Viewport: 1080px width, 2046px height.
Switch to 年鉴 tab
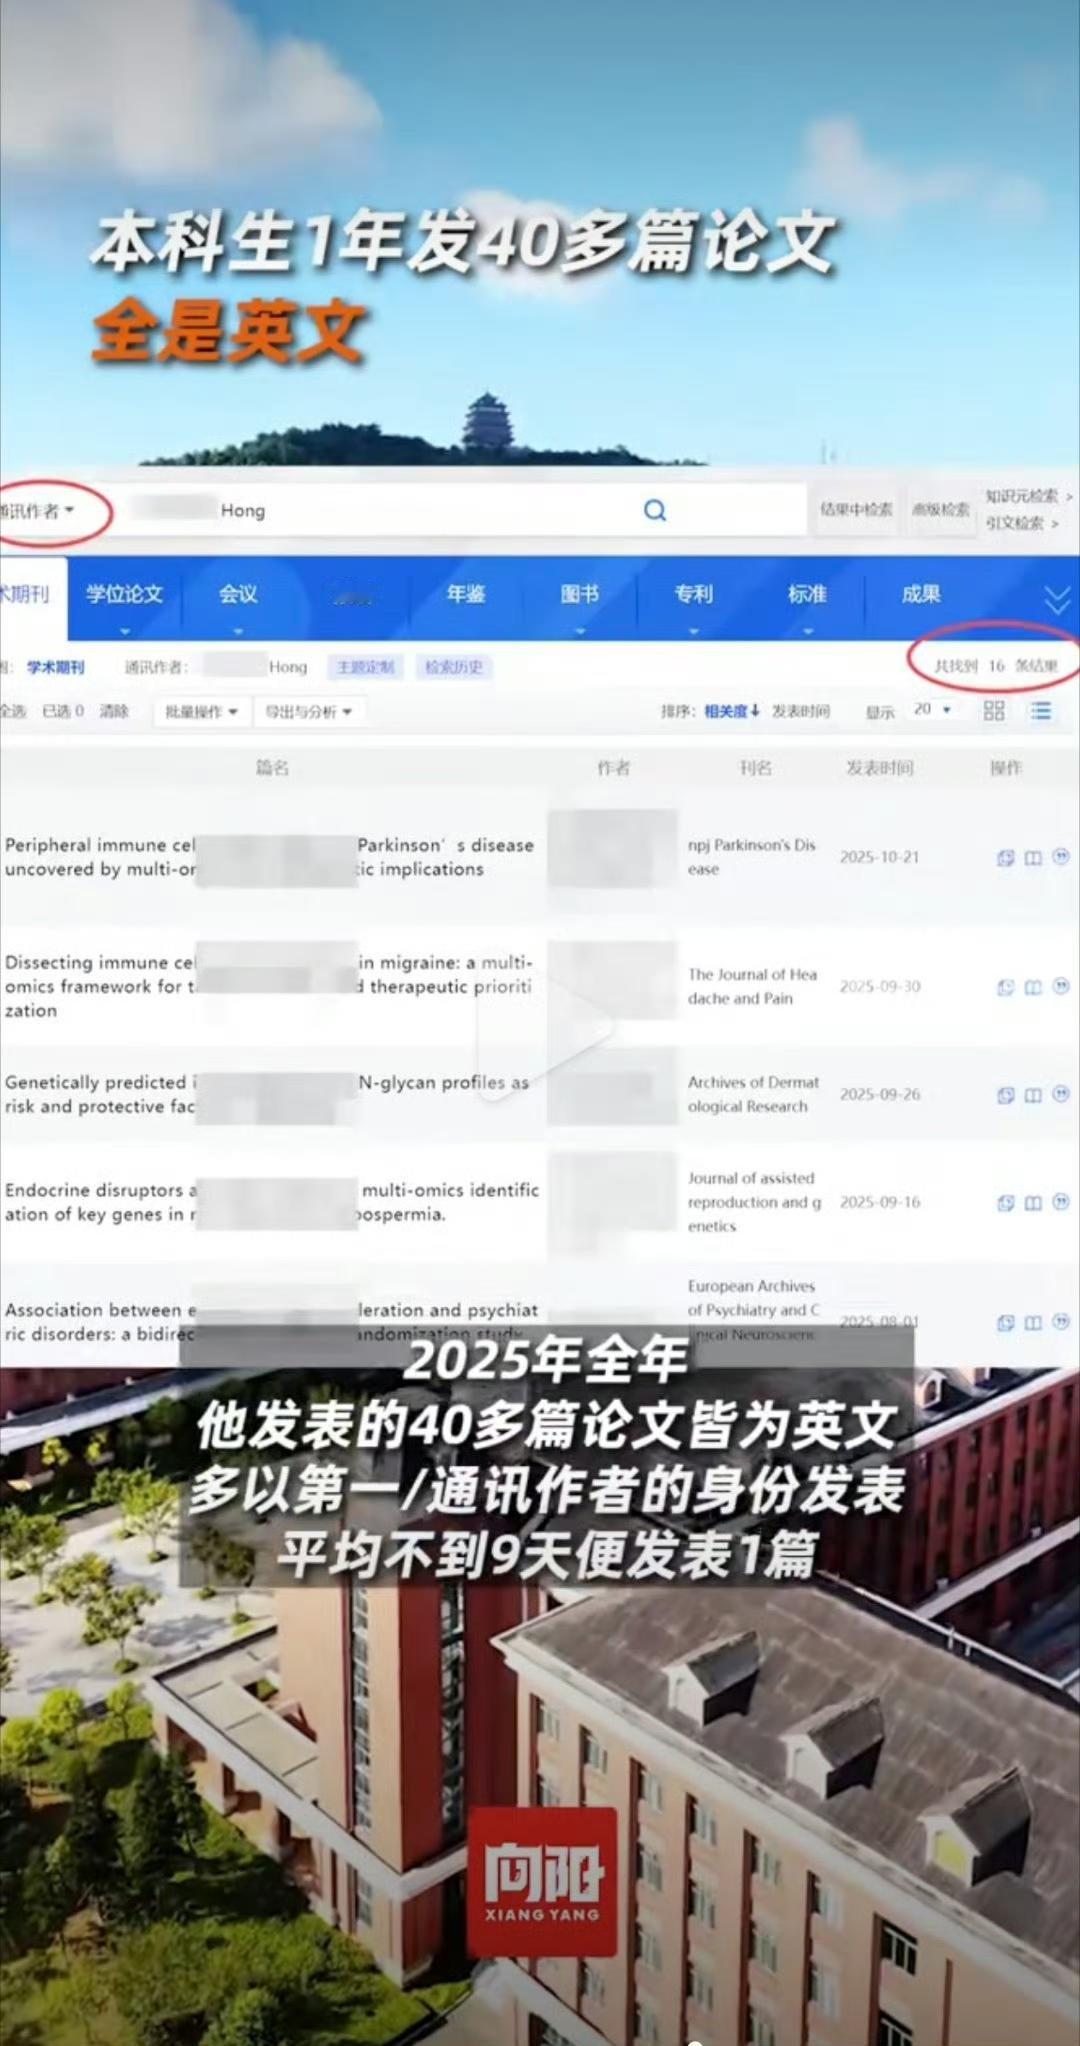pos(466,594)
